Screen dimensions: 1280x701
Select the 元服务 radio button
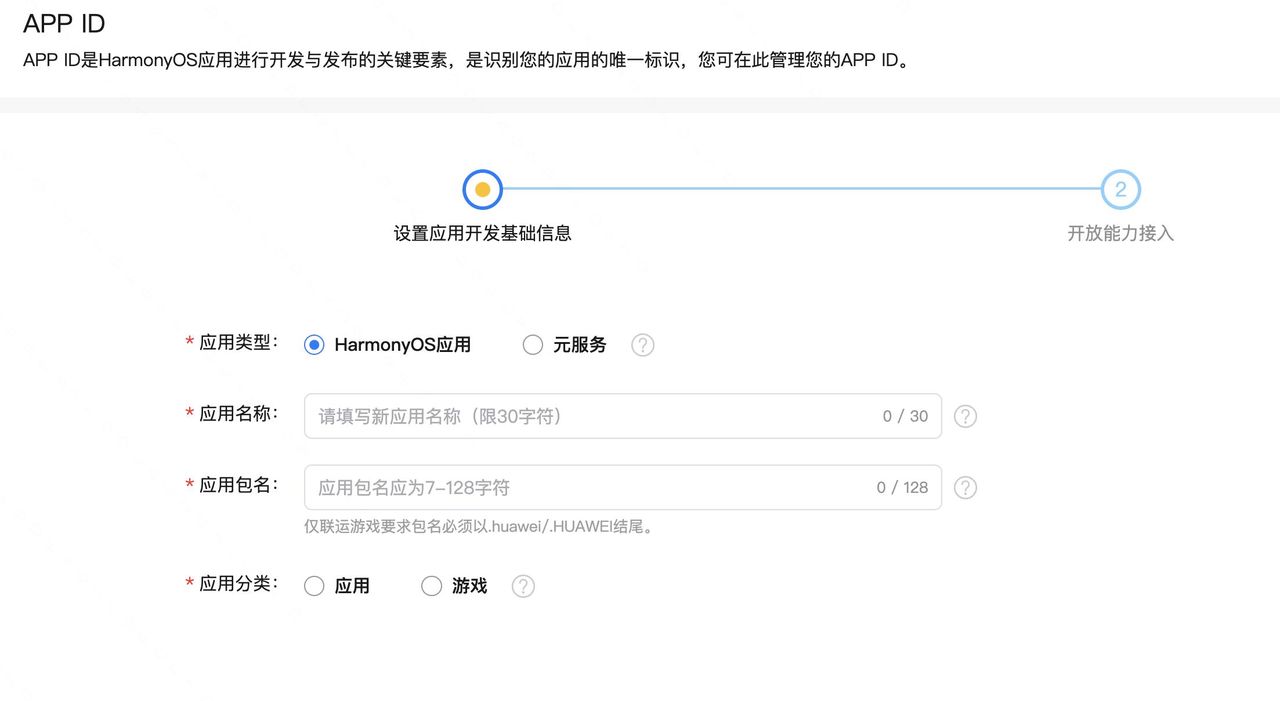pos(533,345)
